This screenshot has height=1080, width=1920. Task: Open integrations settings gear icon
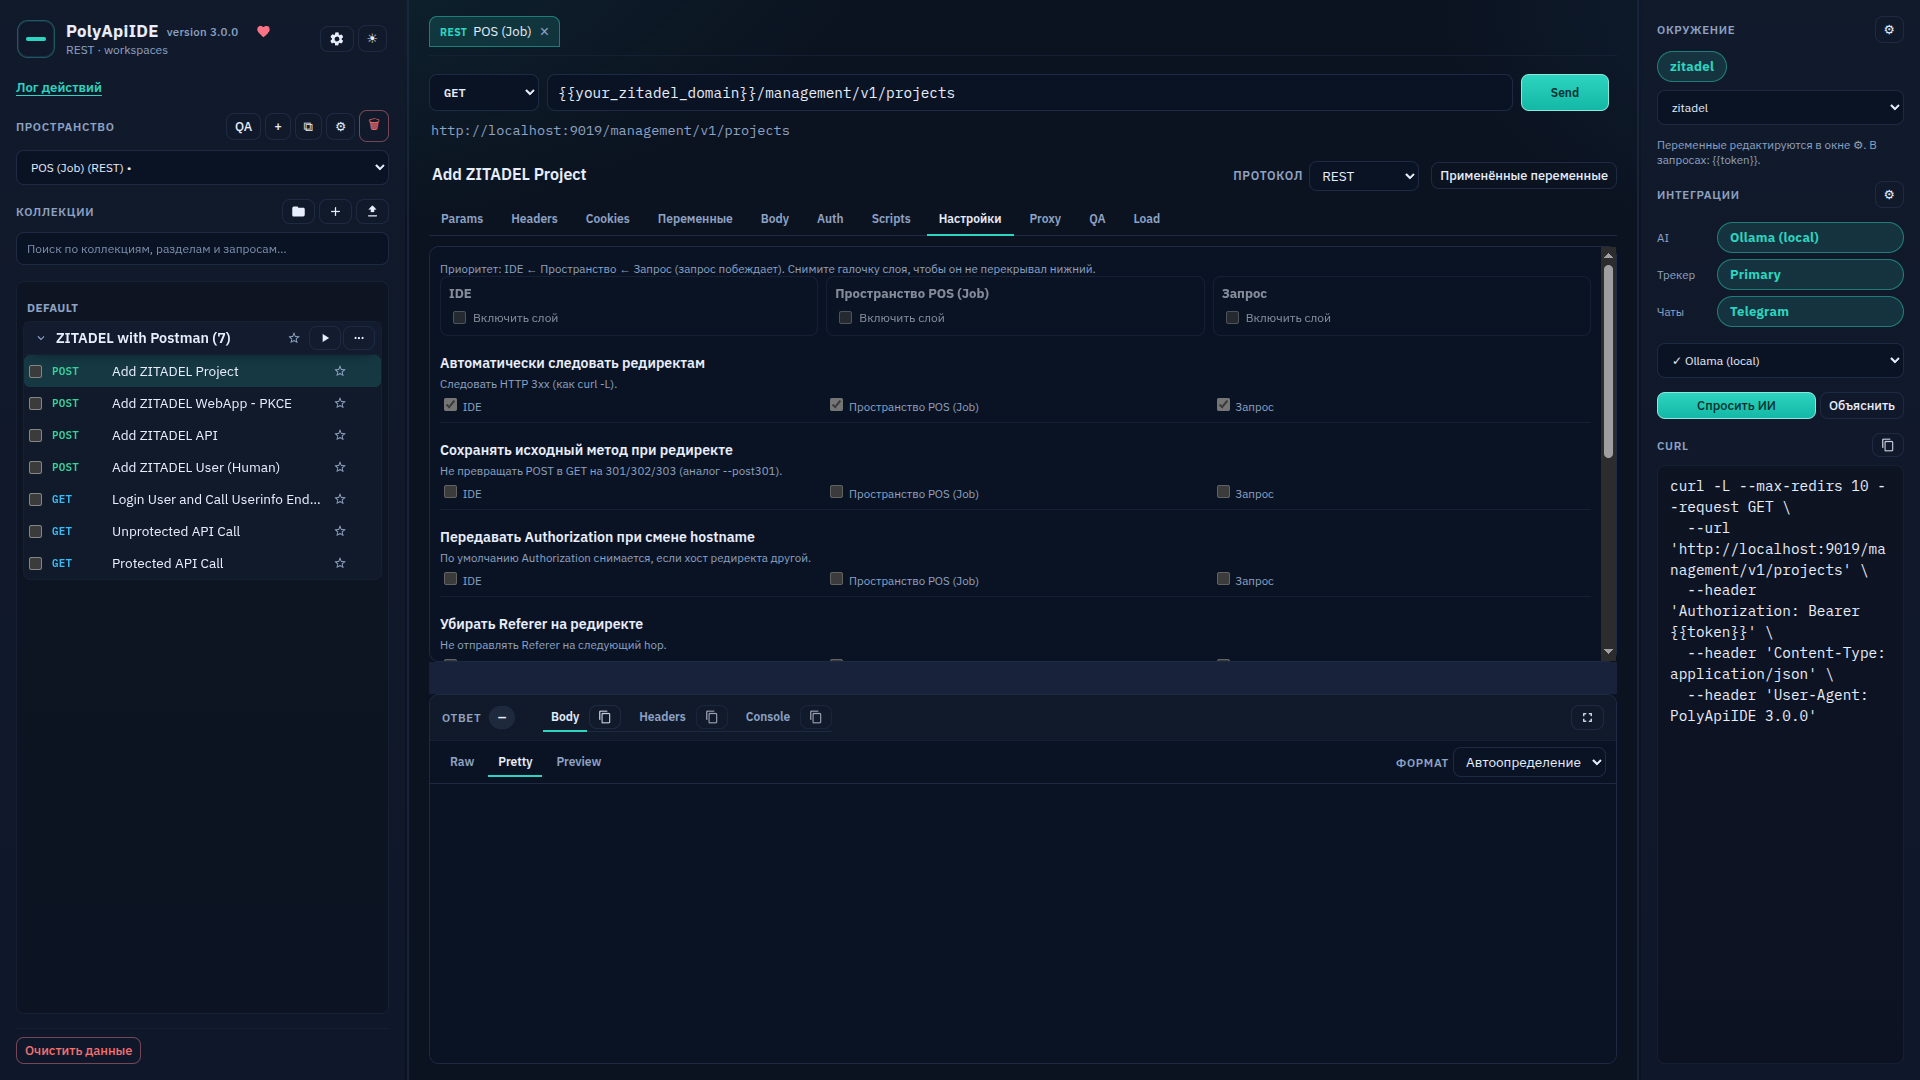tap(1889, 195)
